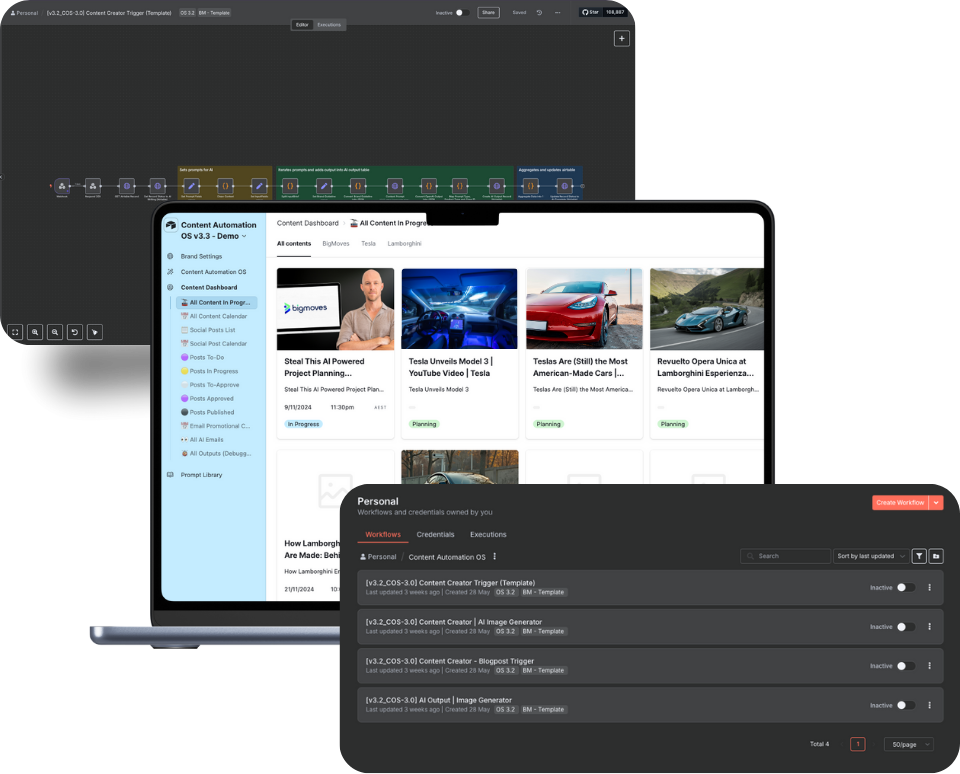Click the fit-to-view canvas icon
The image size is (960, 774).
15,332
